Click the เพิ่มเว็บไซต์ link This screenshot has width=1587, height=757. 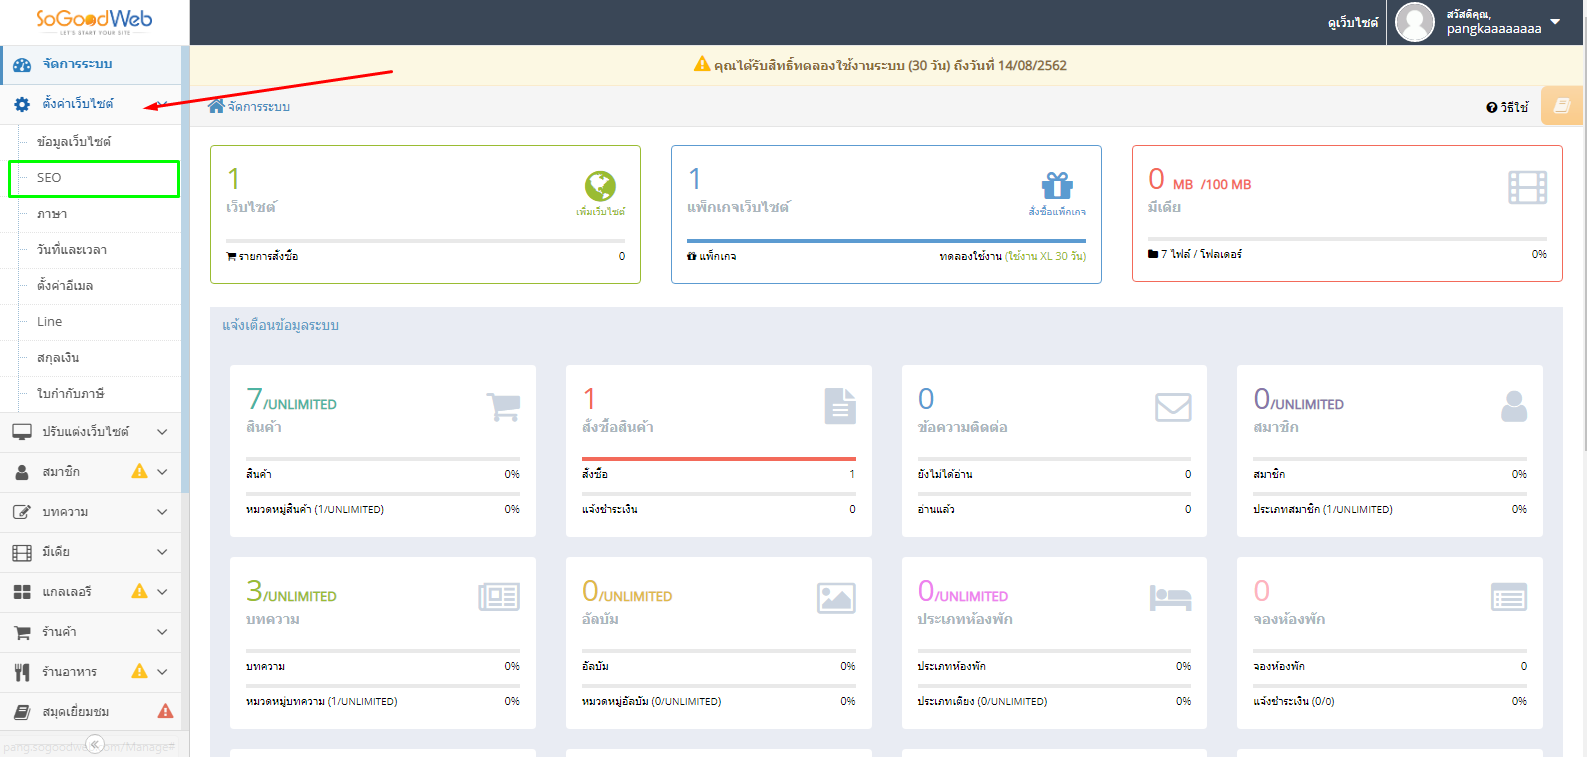[600, 212]
